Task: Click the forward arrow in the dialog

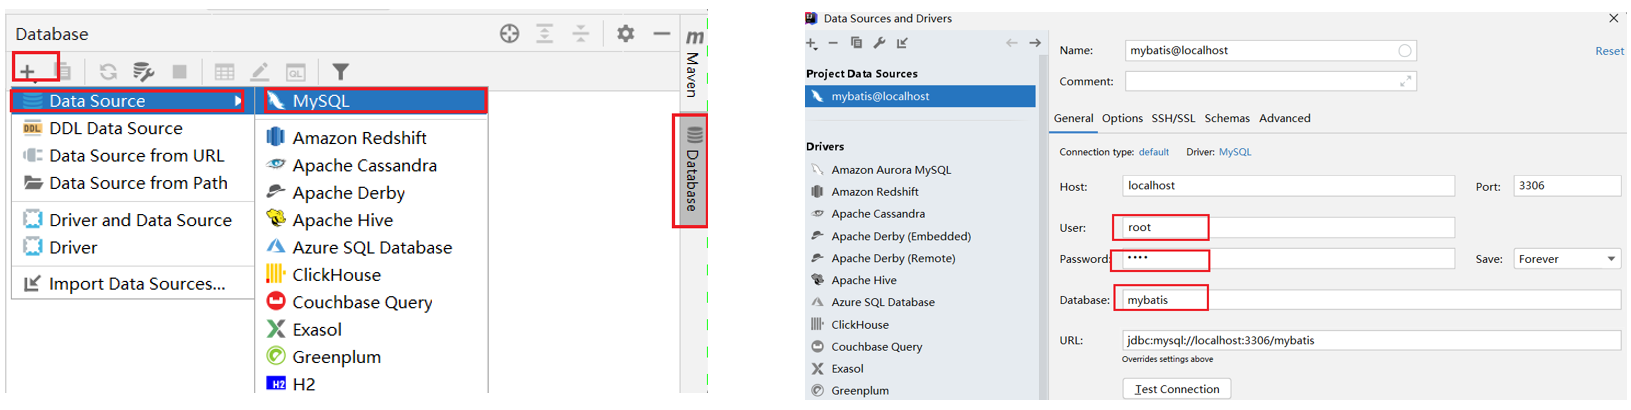Action: click(x=1035, y=43)
